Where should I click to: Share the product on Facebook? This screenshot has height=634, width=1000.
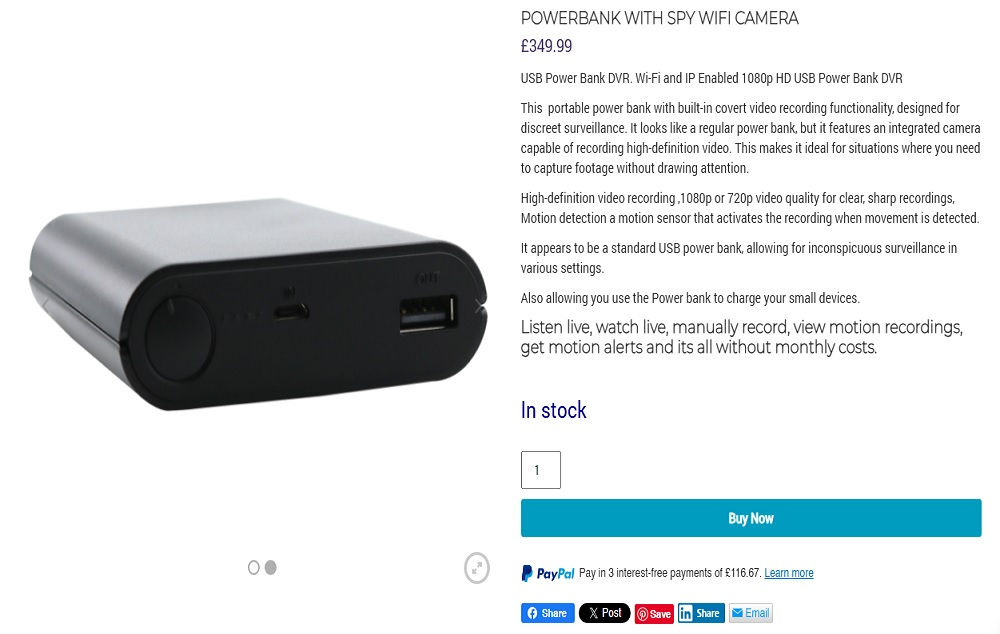[x=548, y=613]
